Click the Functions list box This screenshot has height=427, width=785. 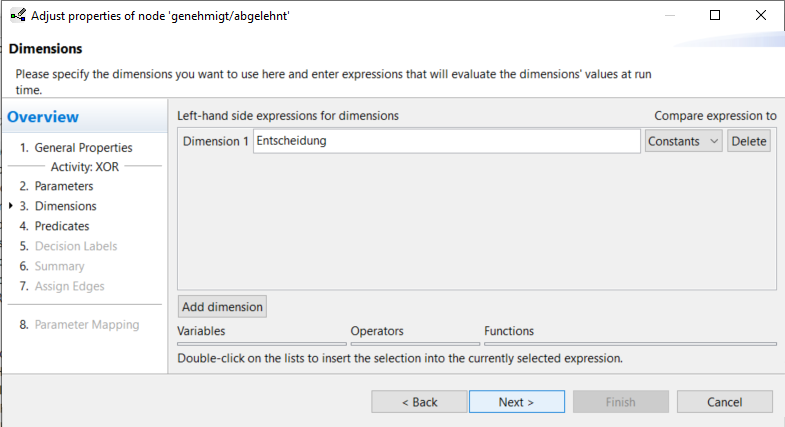pyautogui.click(x=630, y=343)
